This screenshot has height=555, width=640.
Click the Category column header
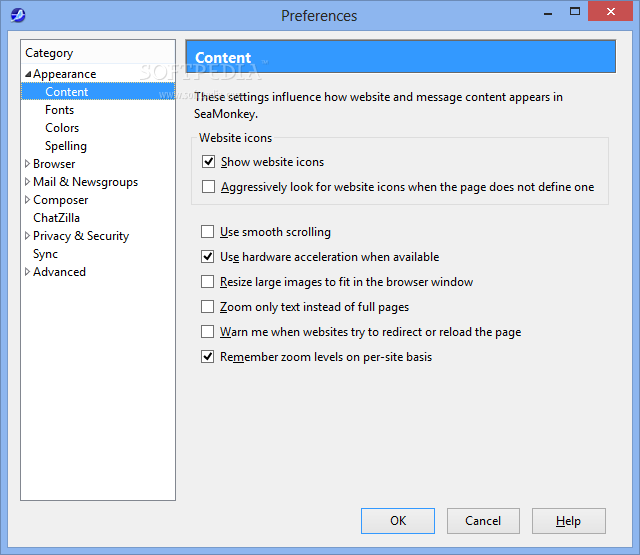click(98, 53)
